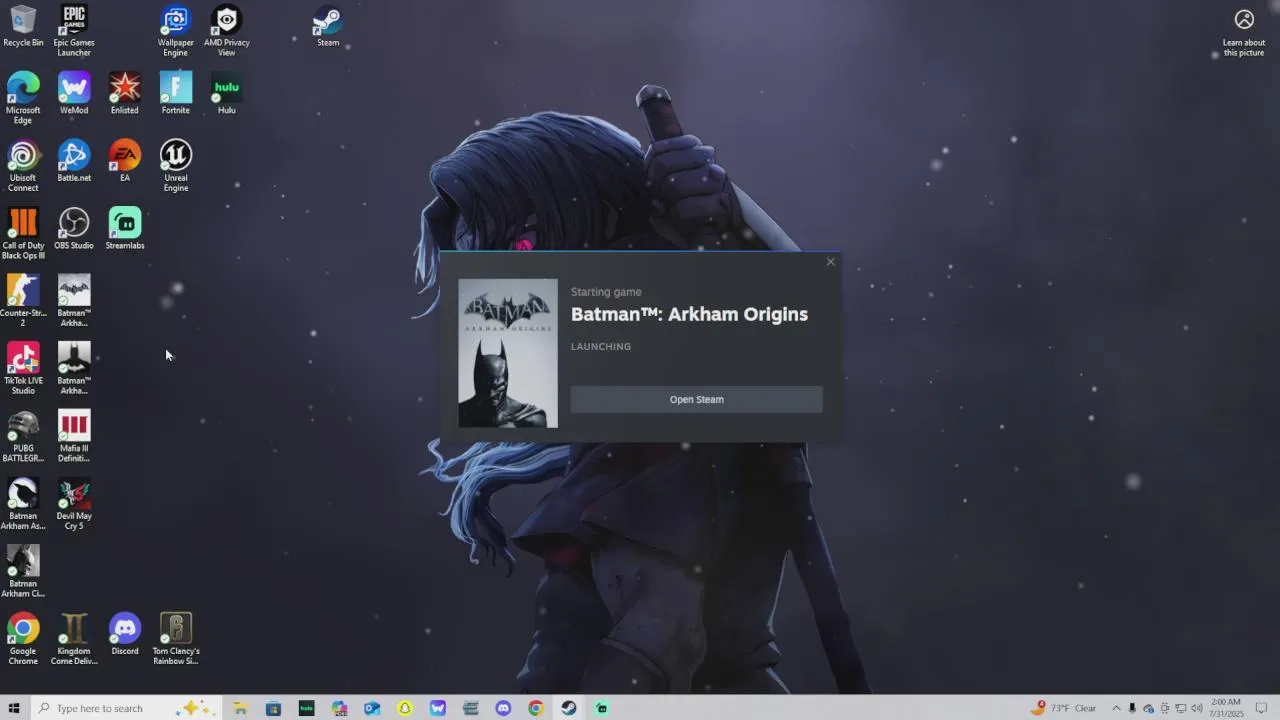
Task: Select the Devil May Cry 5 desktop icon
Action: point(74,504)
